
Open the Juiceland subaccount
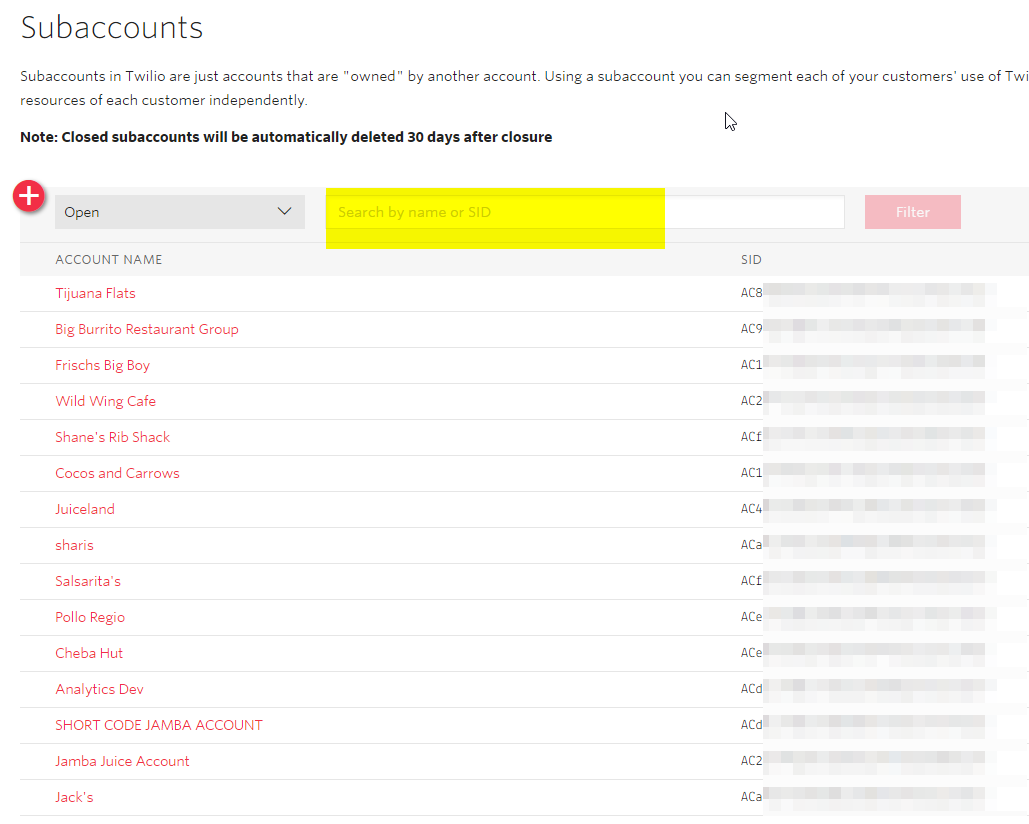[84, 508]
